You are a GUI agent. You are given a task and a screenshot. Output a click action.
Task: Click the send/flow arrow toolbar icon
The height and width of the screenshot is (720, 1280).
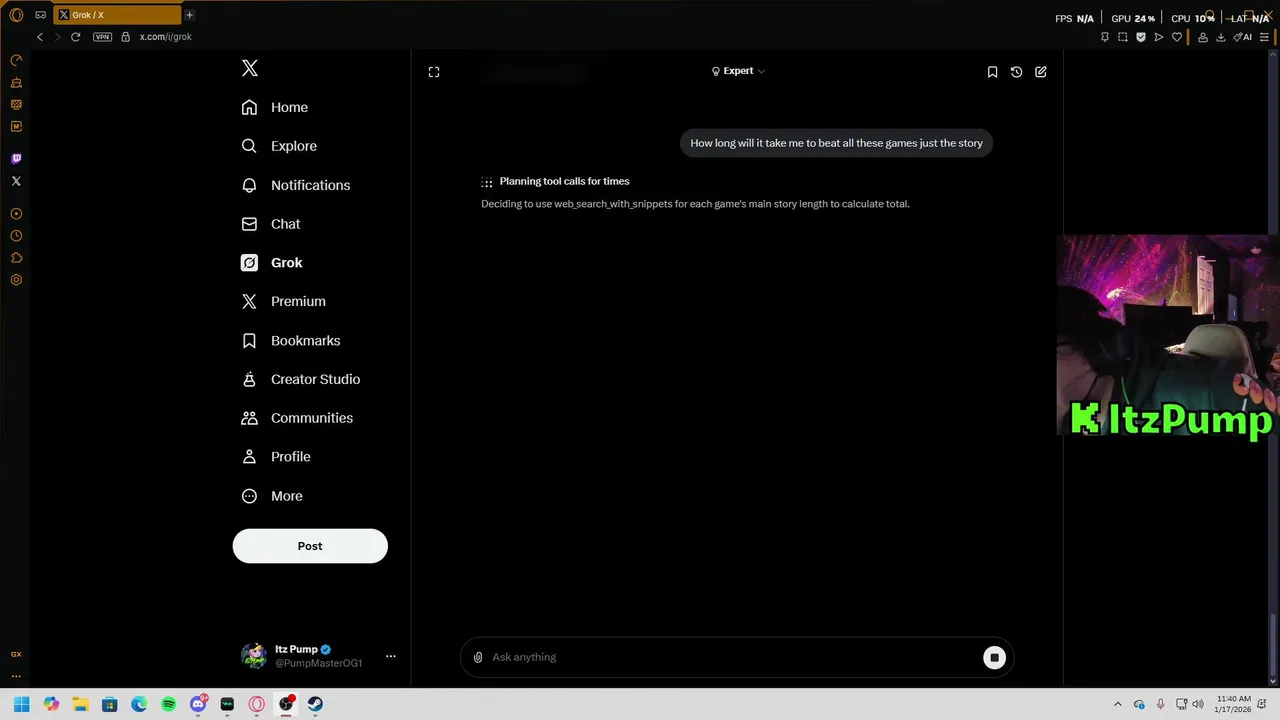point(1158,37)
